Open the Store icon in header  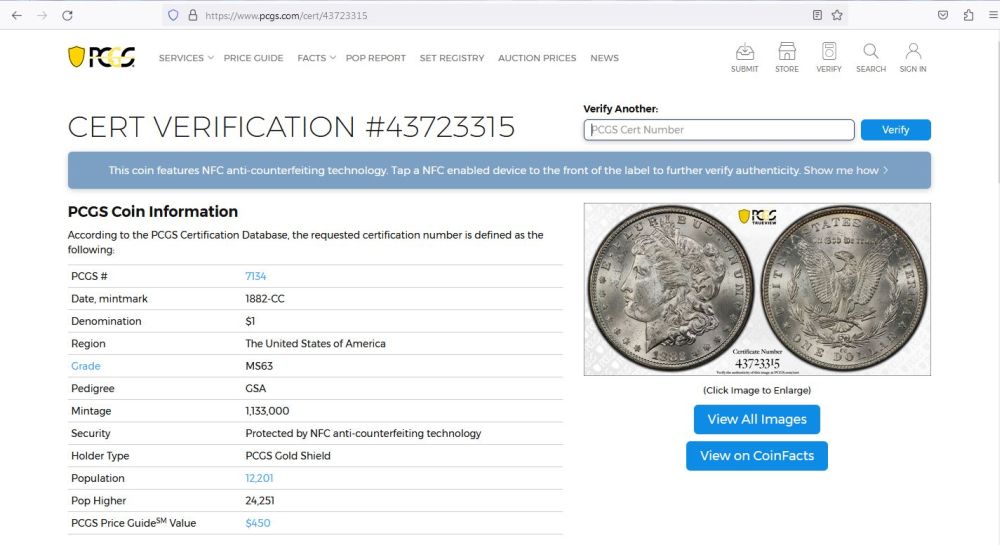click(x=786, y=57)
